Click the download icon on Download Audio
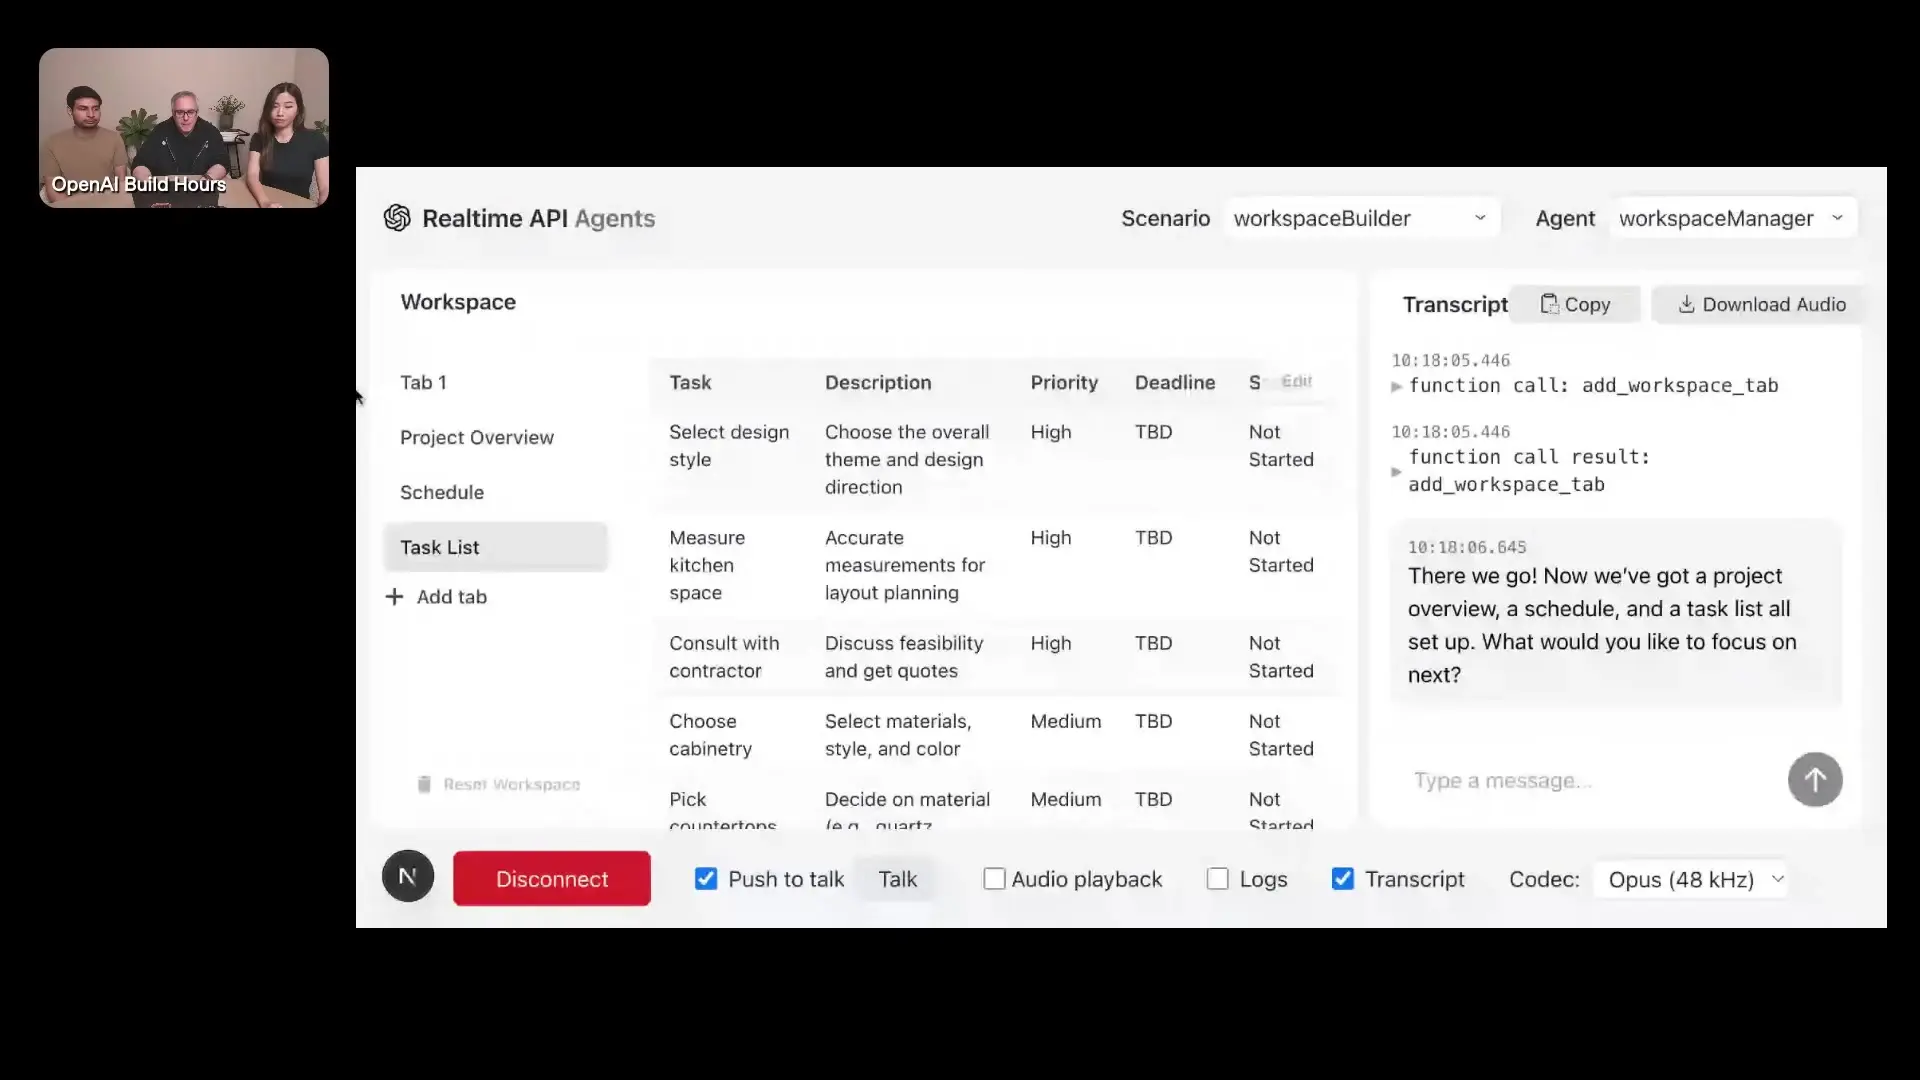The height and width of the screenshot is (1080, 1920). click(x=1686, y=304)
